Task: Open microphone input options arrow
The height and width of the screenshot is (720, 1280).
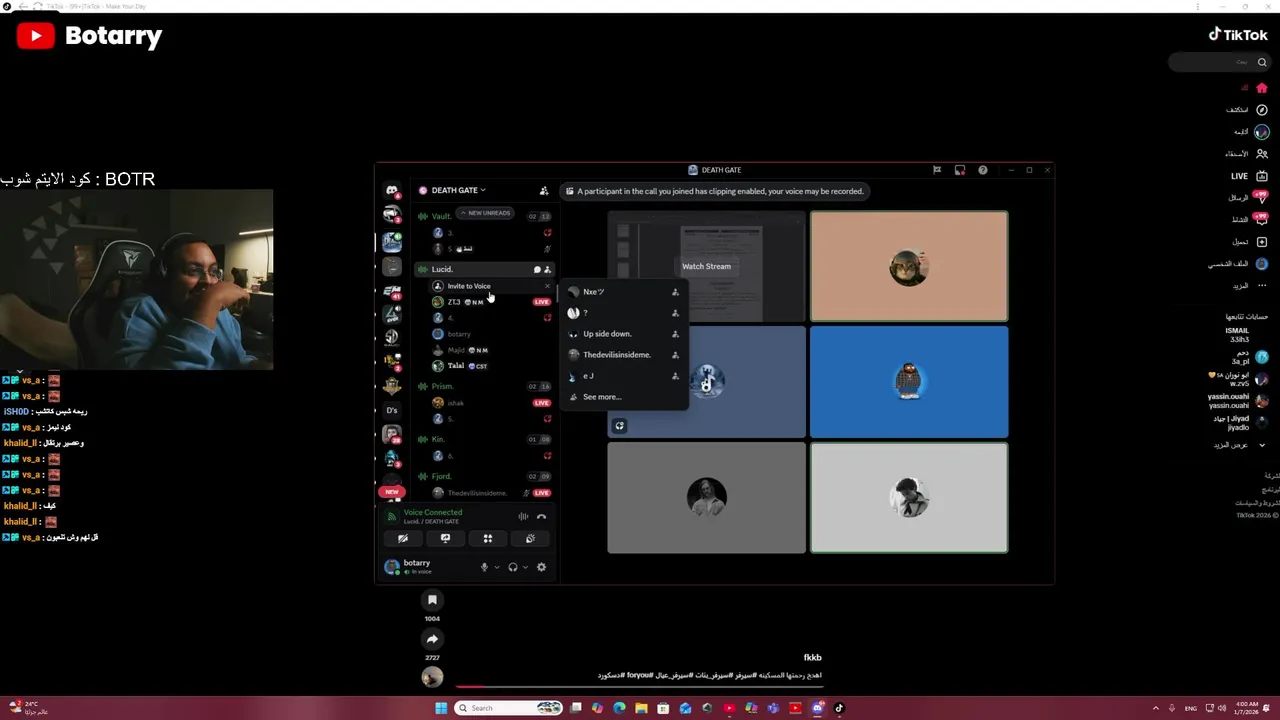Action: (x=497, y=567)
